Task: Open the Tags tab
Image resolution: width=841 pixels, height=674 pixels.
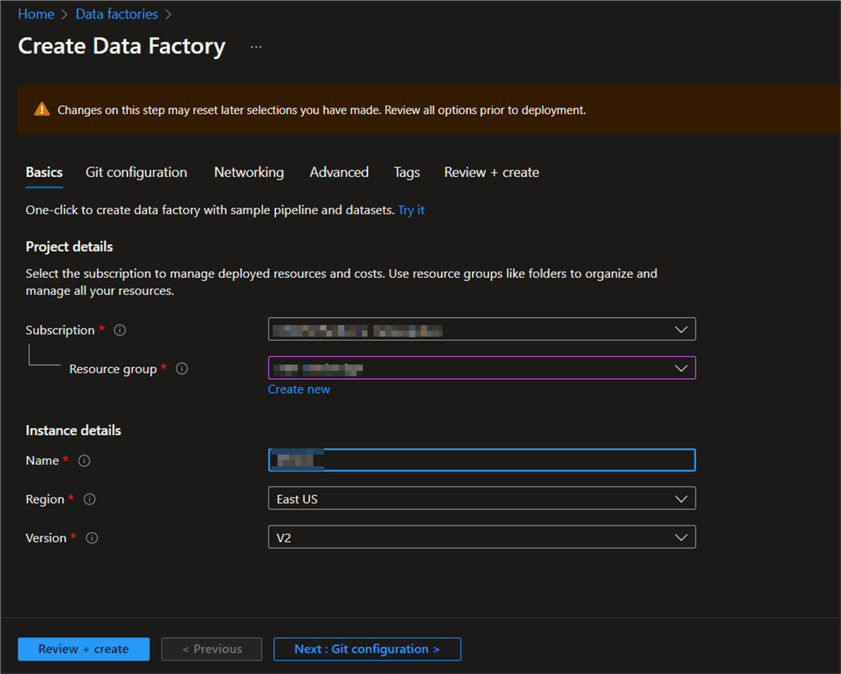Action: point(407,173)
